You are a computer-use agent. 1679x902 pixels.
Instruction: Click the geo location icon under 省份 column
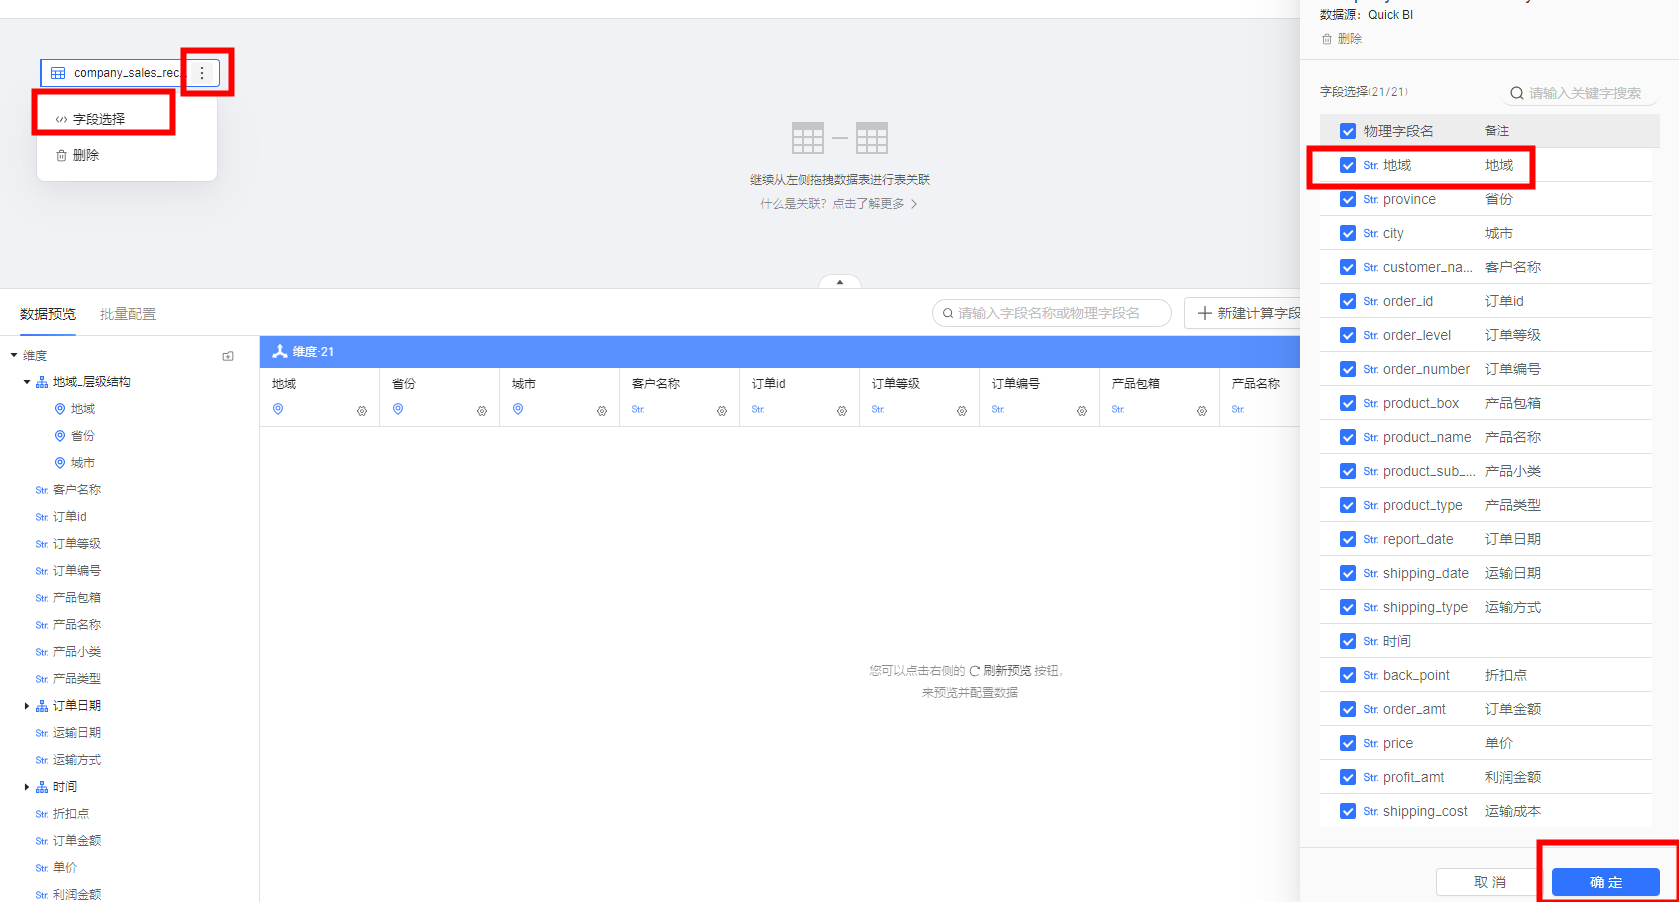tap(398, 409)
